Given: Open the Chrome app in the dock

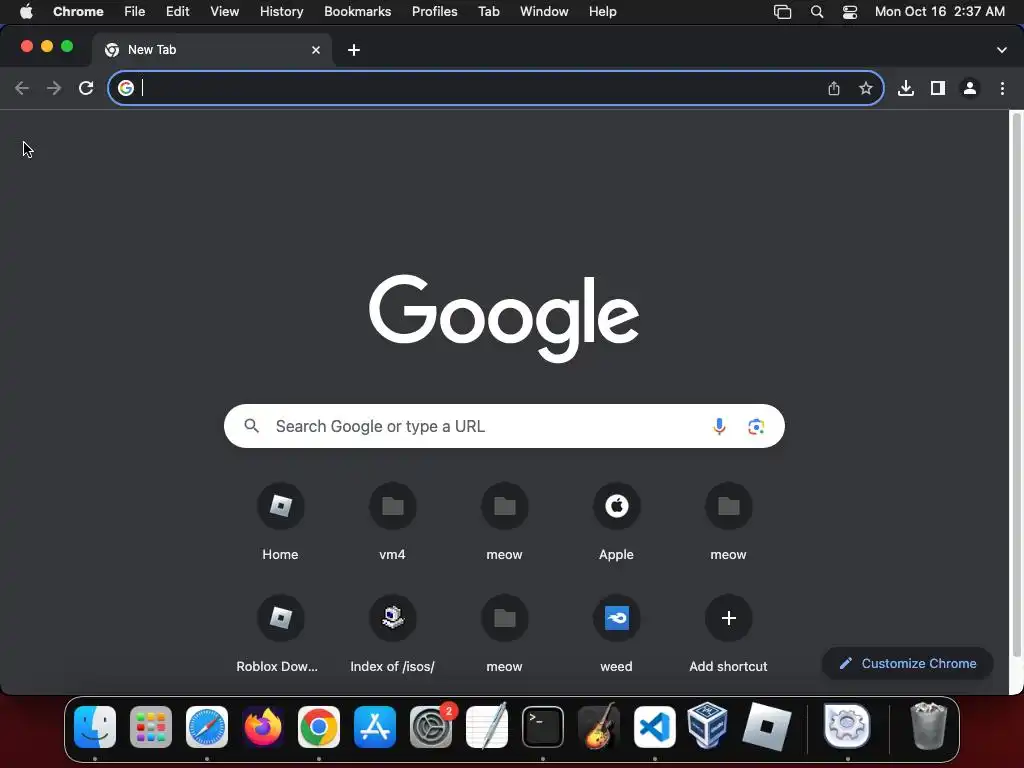Looking at the screenshot, I should (319, 727).
